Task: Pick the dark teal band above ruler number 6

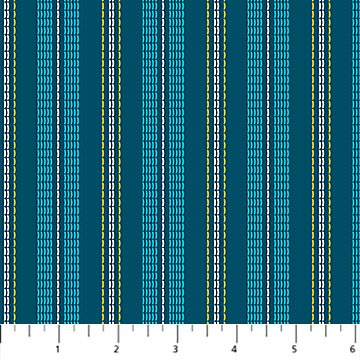Action: 342,162
